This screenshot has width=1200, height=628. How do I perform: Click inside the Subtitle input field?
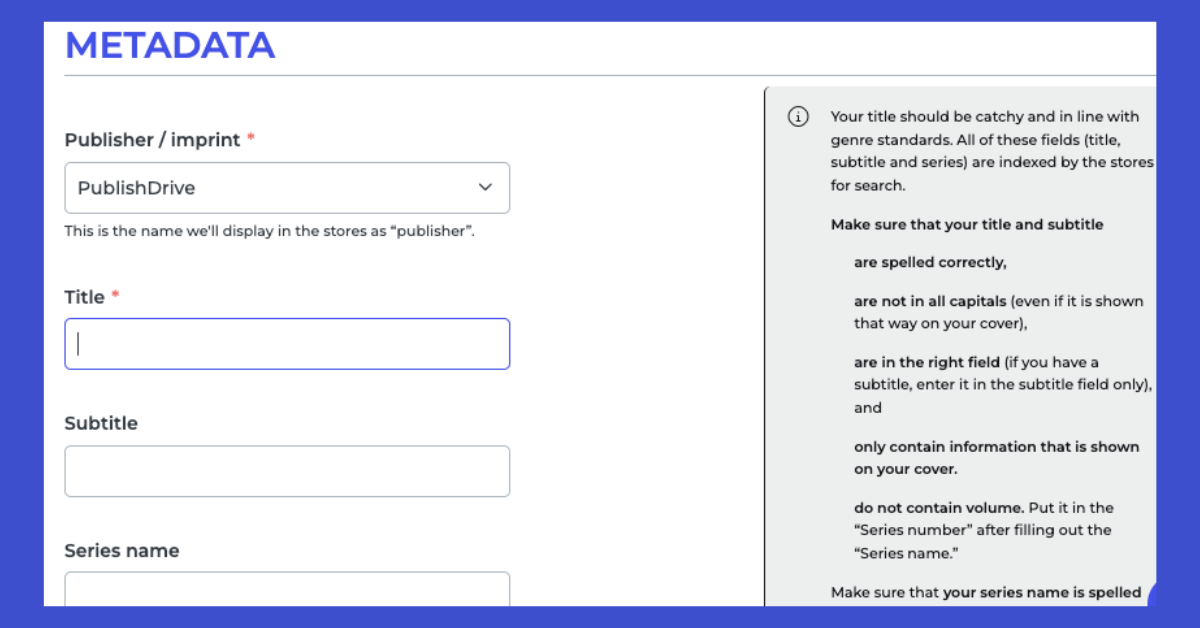[287, 470]
